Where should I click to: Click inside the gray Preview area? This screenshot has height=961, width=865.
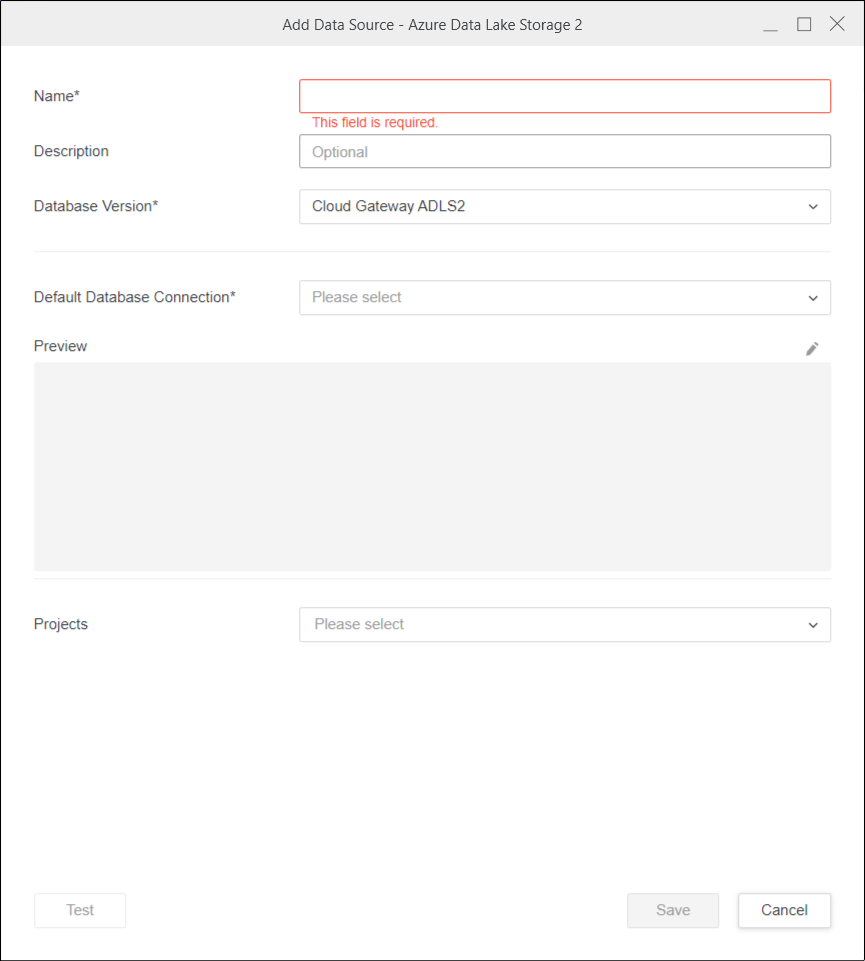coord(432,466)
